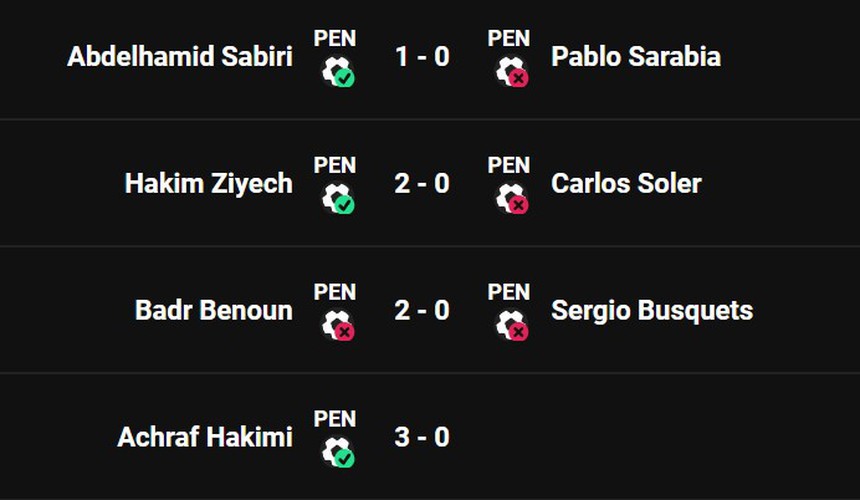860x500 pixels.
Task: Go to Badr Benoun's profile
Action: pyautogui.click(x=213, y=311)
